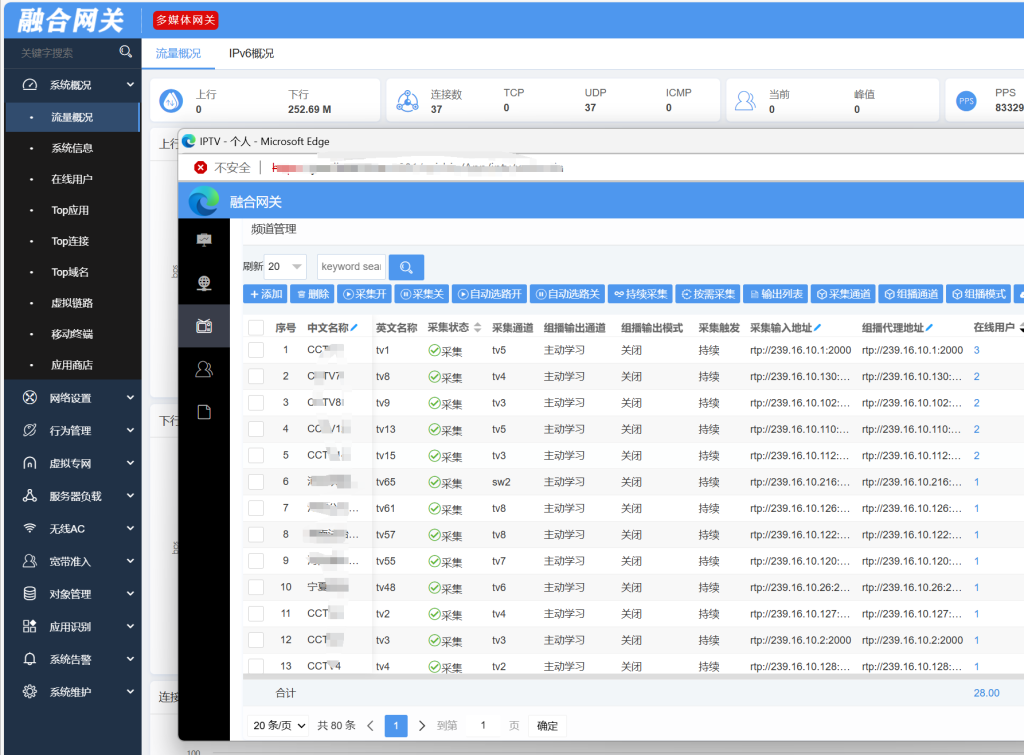
Task: Open the refresh interval 20 dropdown
Action: click(285, 266)
